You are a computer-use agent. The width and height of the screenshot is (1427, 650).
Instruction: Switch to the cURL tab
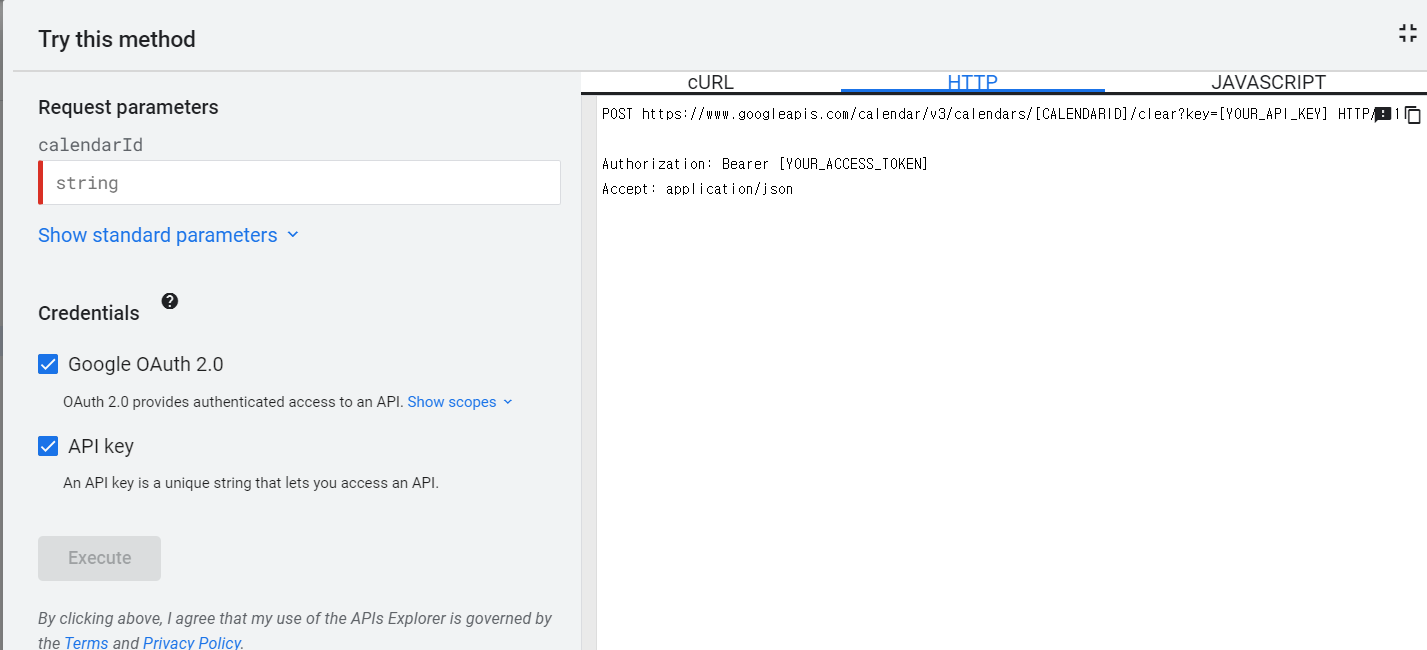click(711, 82)
